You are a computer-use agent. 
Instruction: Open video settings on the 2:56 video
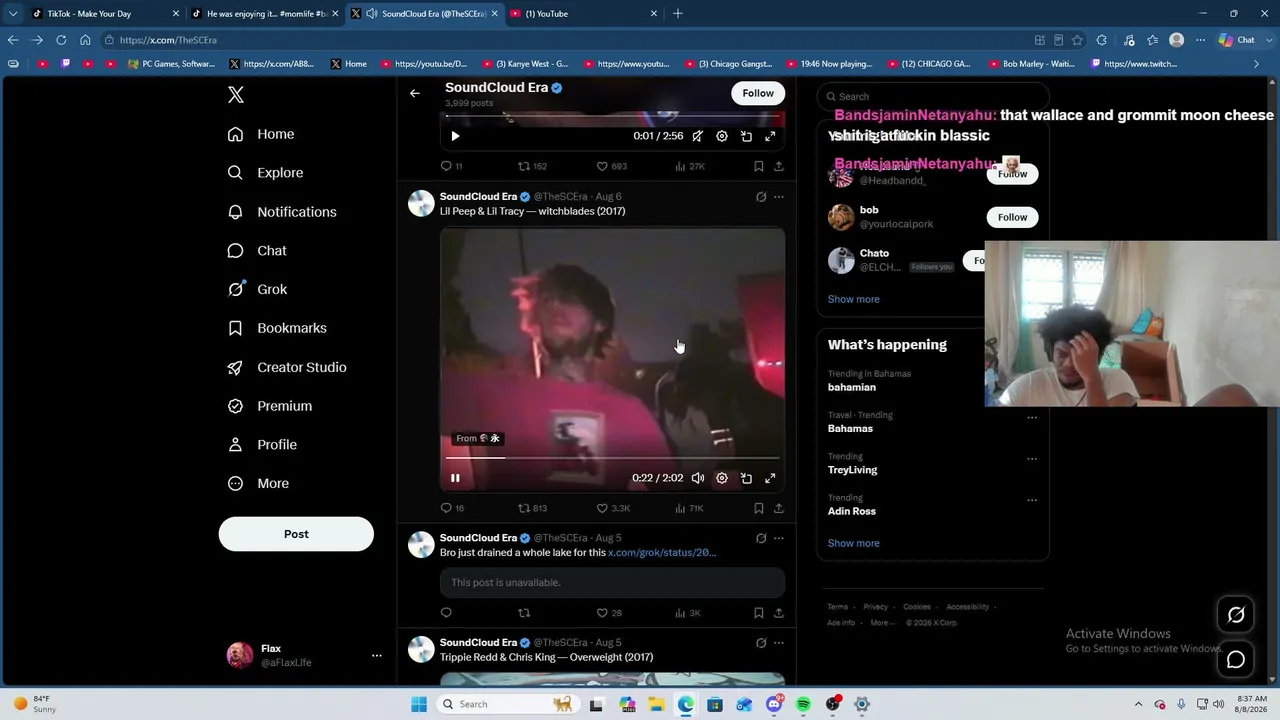click(722, 136)
